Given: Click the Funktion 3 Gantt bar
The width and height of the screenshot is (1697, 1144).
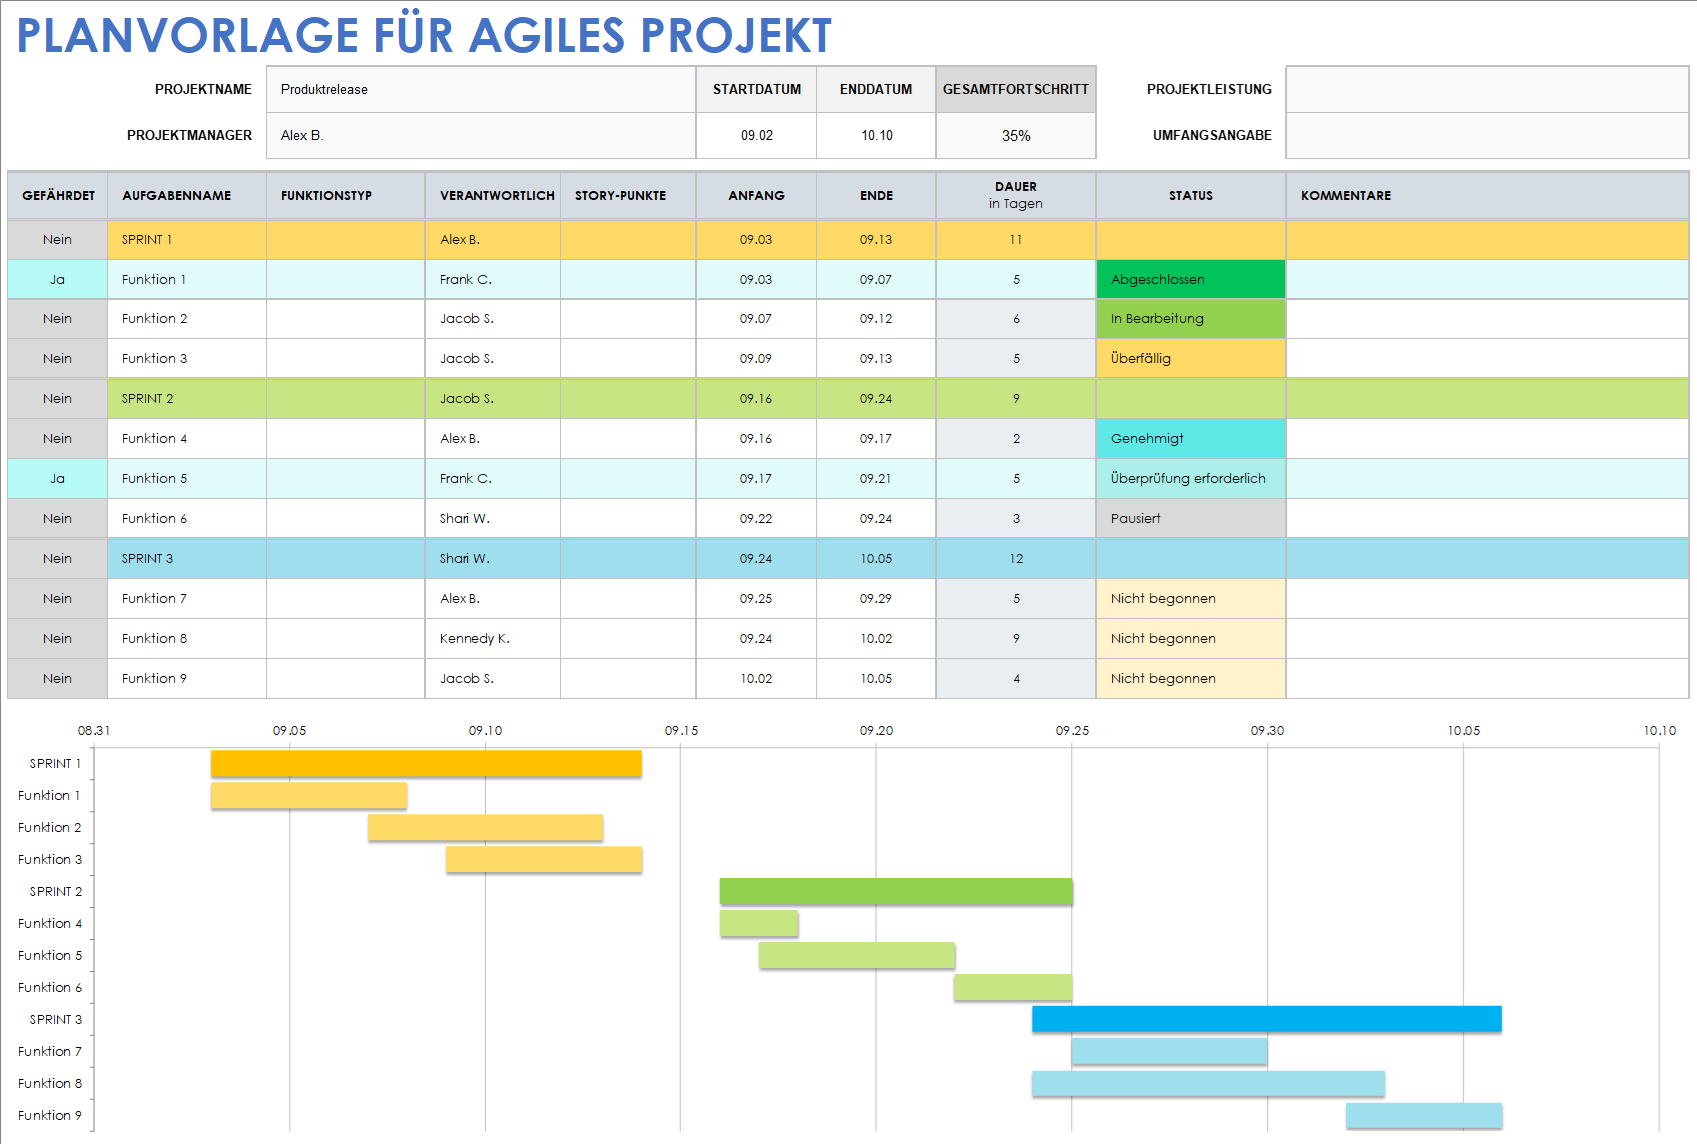Looking at the screenshot, I should pos(544,859).
